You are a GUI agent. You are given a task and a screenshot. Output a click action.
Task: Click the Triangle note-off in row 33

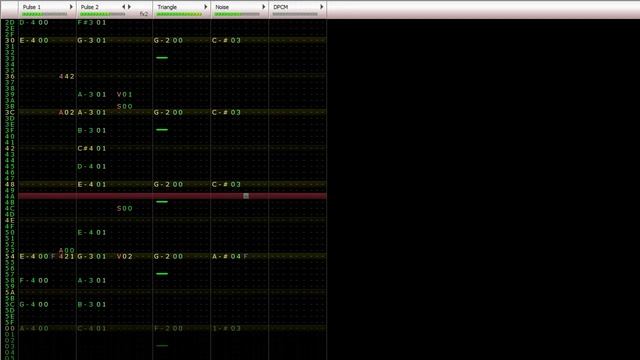point(162,58)
